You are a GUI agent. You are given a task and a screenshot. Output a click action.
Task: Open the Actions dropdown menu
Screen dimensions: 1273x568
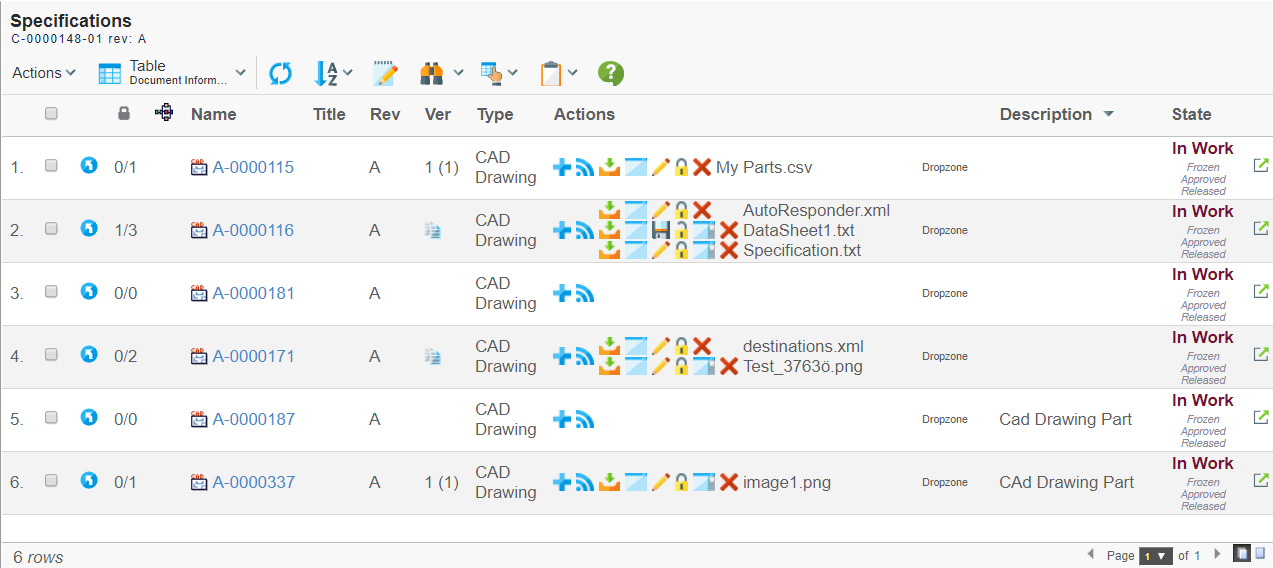44,73
